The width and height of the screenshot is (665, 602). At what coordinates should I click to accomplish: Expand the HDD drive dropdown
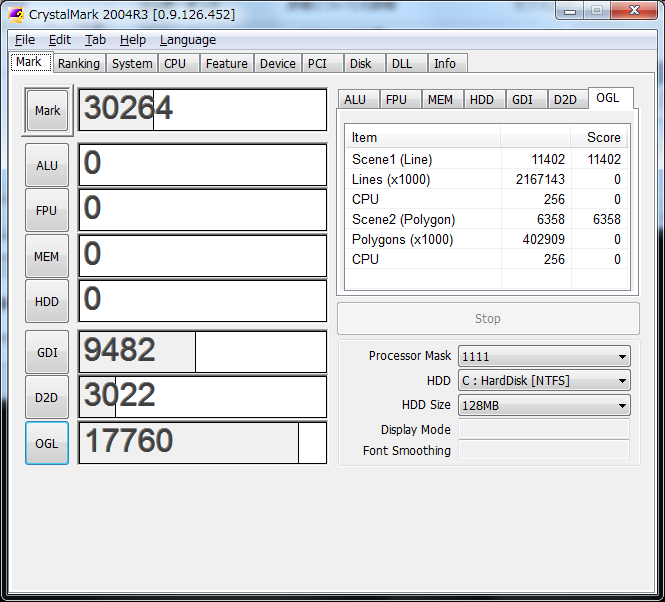[x=544, y=381]
